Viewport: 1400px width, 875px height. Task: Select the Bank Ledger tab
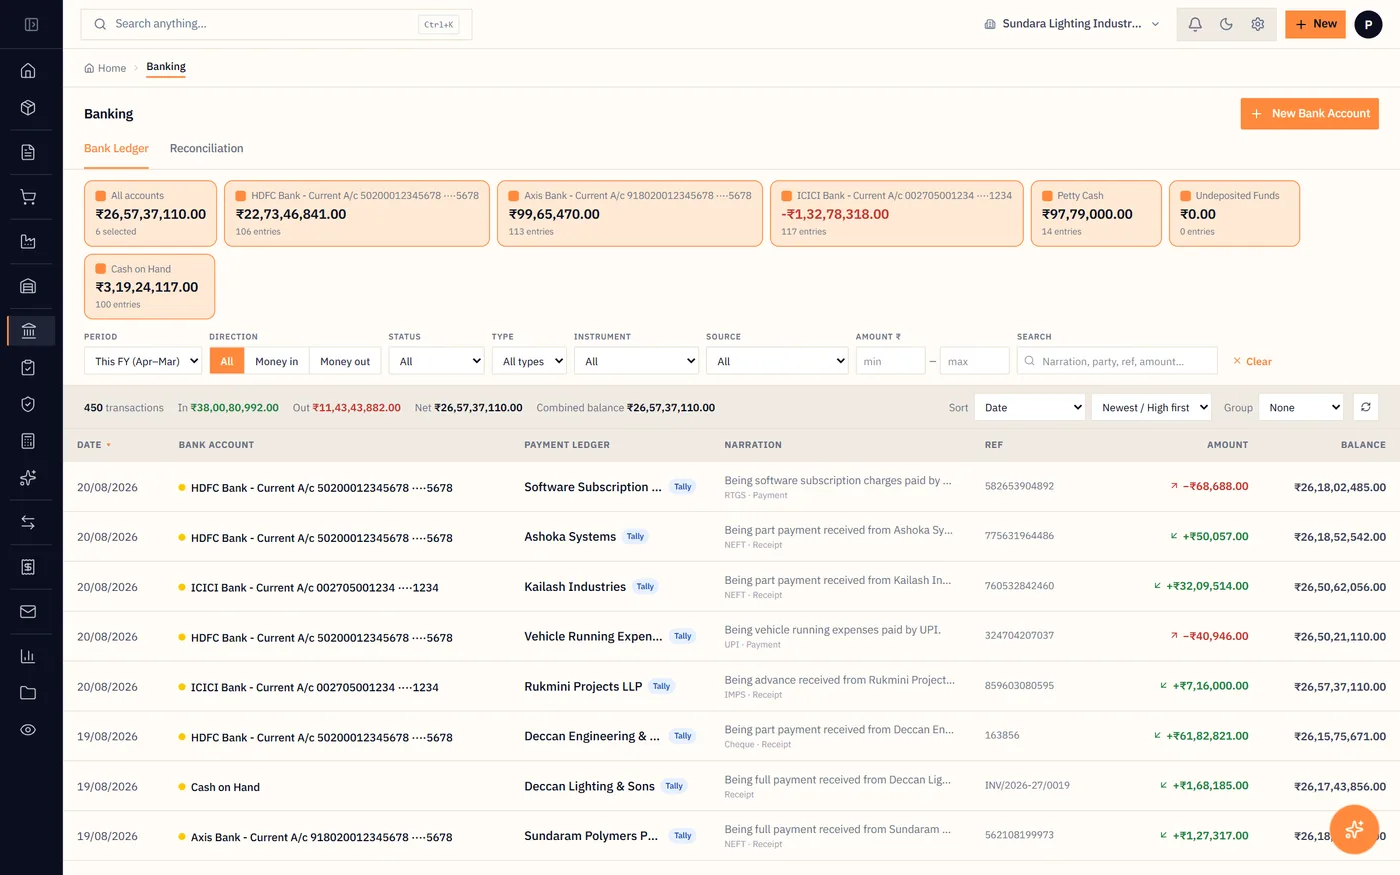pos(116,148)
